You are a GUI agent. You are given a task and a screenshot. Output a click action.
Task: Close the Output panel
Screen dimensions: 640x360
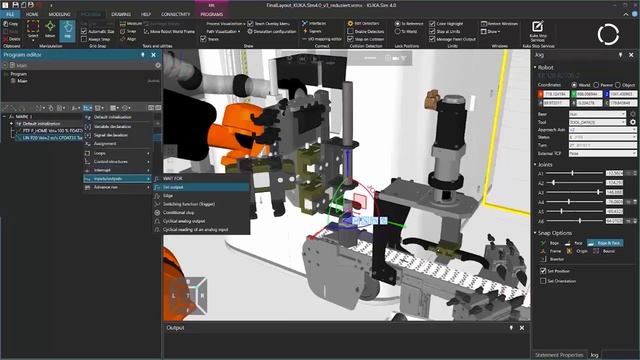[522, 328]
